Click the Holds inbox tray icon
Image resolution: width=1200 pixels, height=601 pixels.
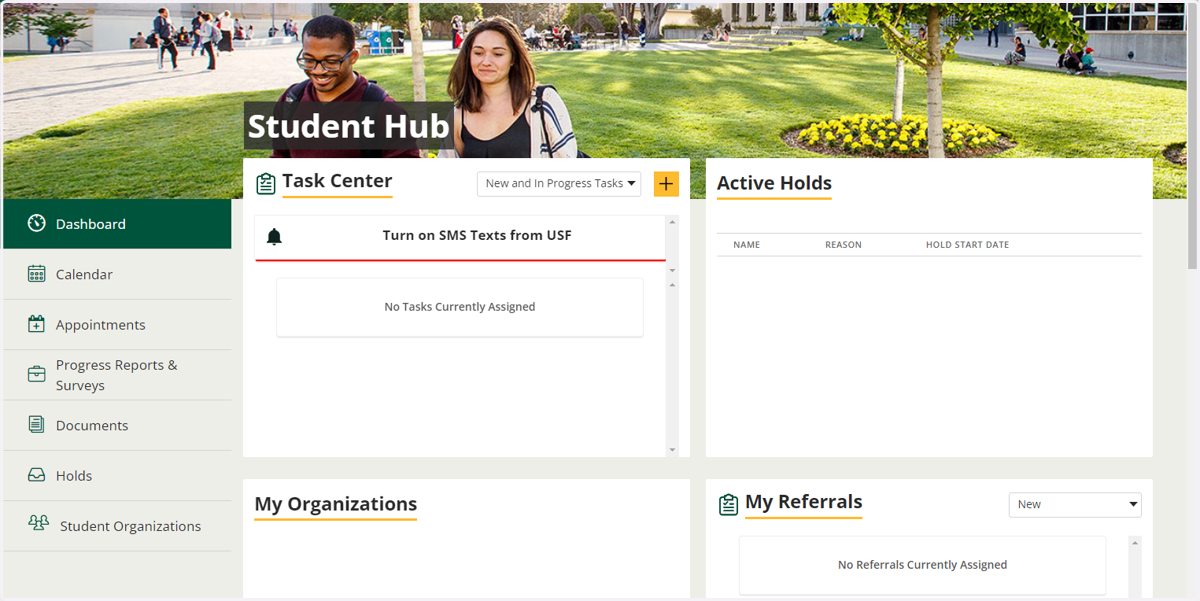tap(37, 476)
